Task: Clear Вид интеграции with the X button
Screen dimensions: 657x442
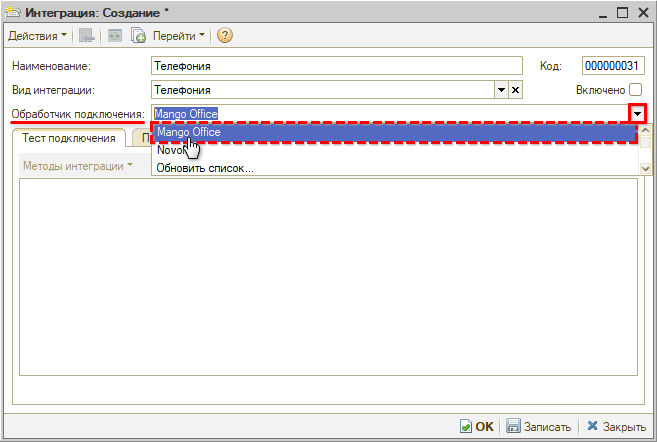Action: (516, 90)
